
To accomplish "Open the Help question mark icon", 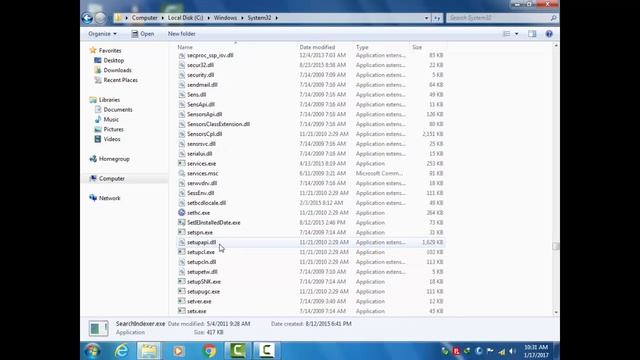I will [549, 34].
